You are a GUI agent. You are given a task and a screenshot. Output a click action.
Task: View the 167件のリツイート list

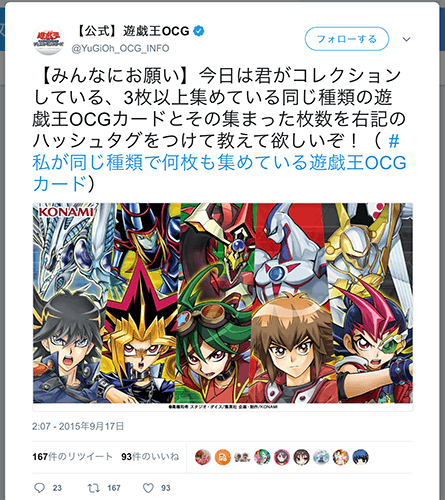click(72, 456)
